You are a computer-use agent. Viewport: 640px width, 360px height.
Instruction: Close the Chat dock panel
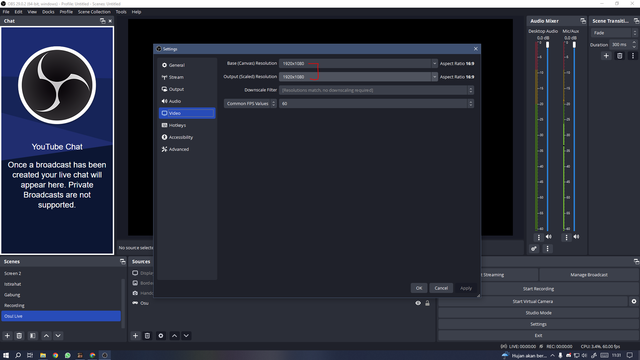tap(110, 21)
